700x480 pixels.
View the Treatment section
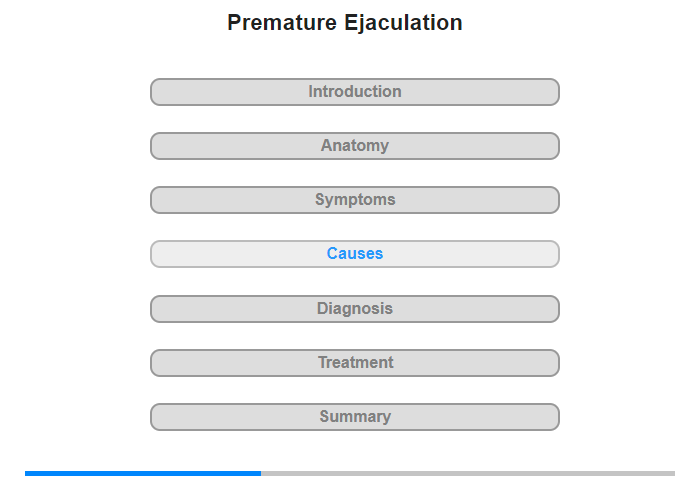pyautogui.click(x=354, y=363)
